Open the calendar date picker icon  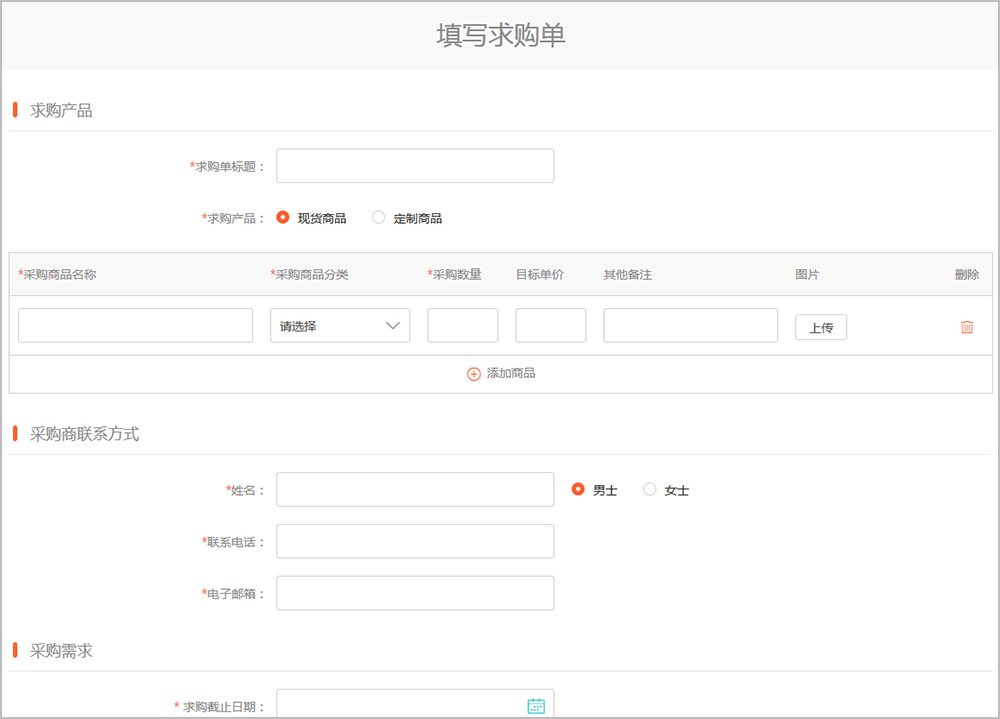536,706
